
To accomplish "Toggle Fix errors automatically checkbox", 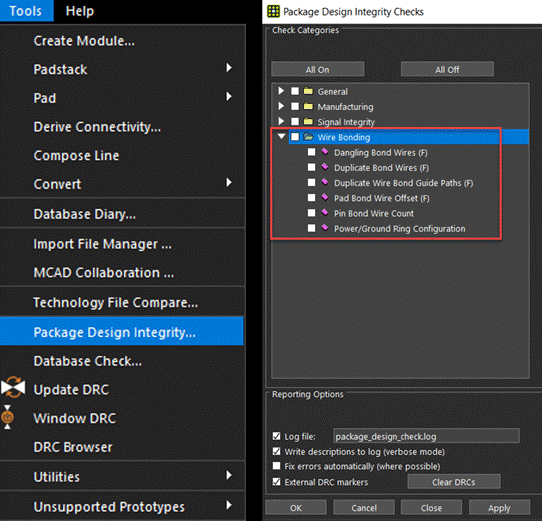I will click(276, 466).
